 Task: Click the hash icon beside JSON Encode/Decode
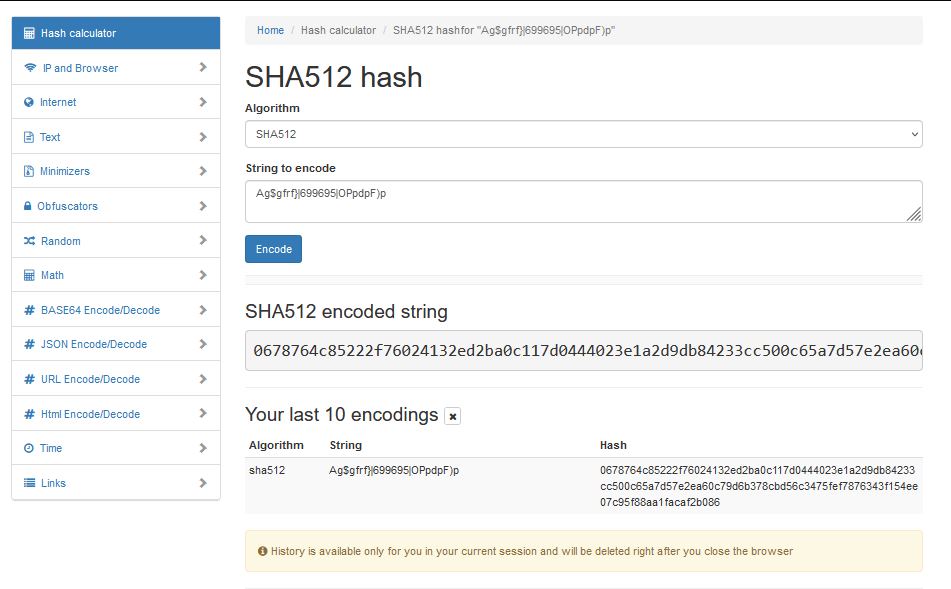[29, 345]
